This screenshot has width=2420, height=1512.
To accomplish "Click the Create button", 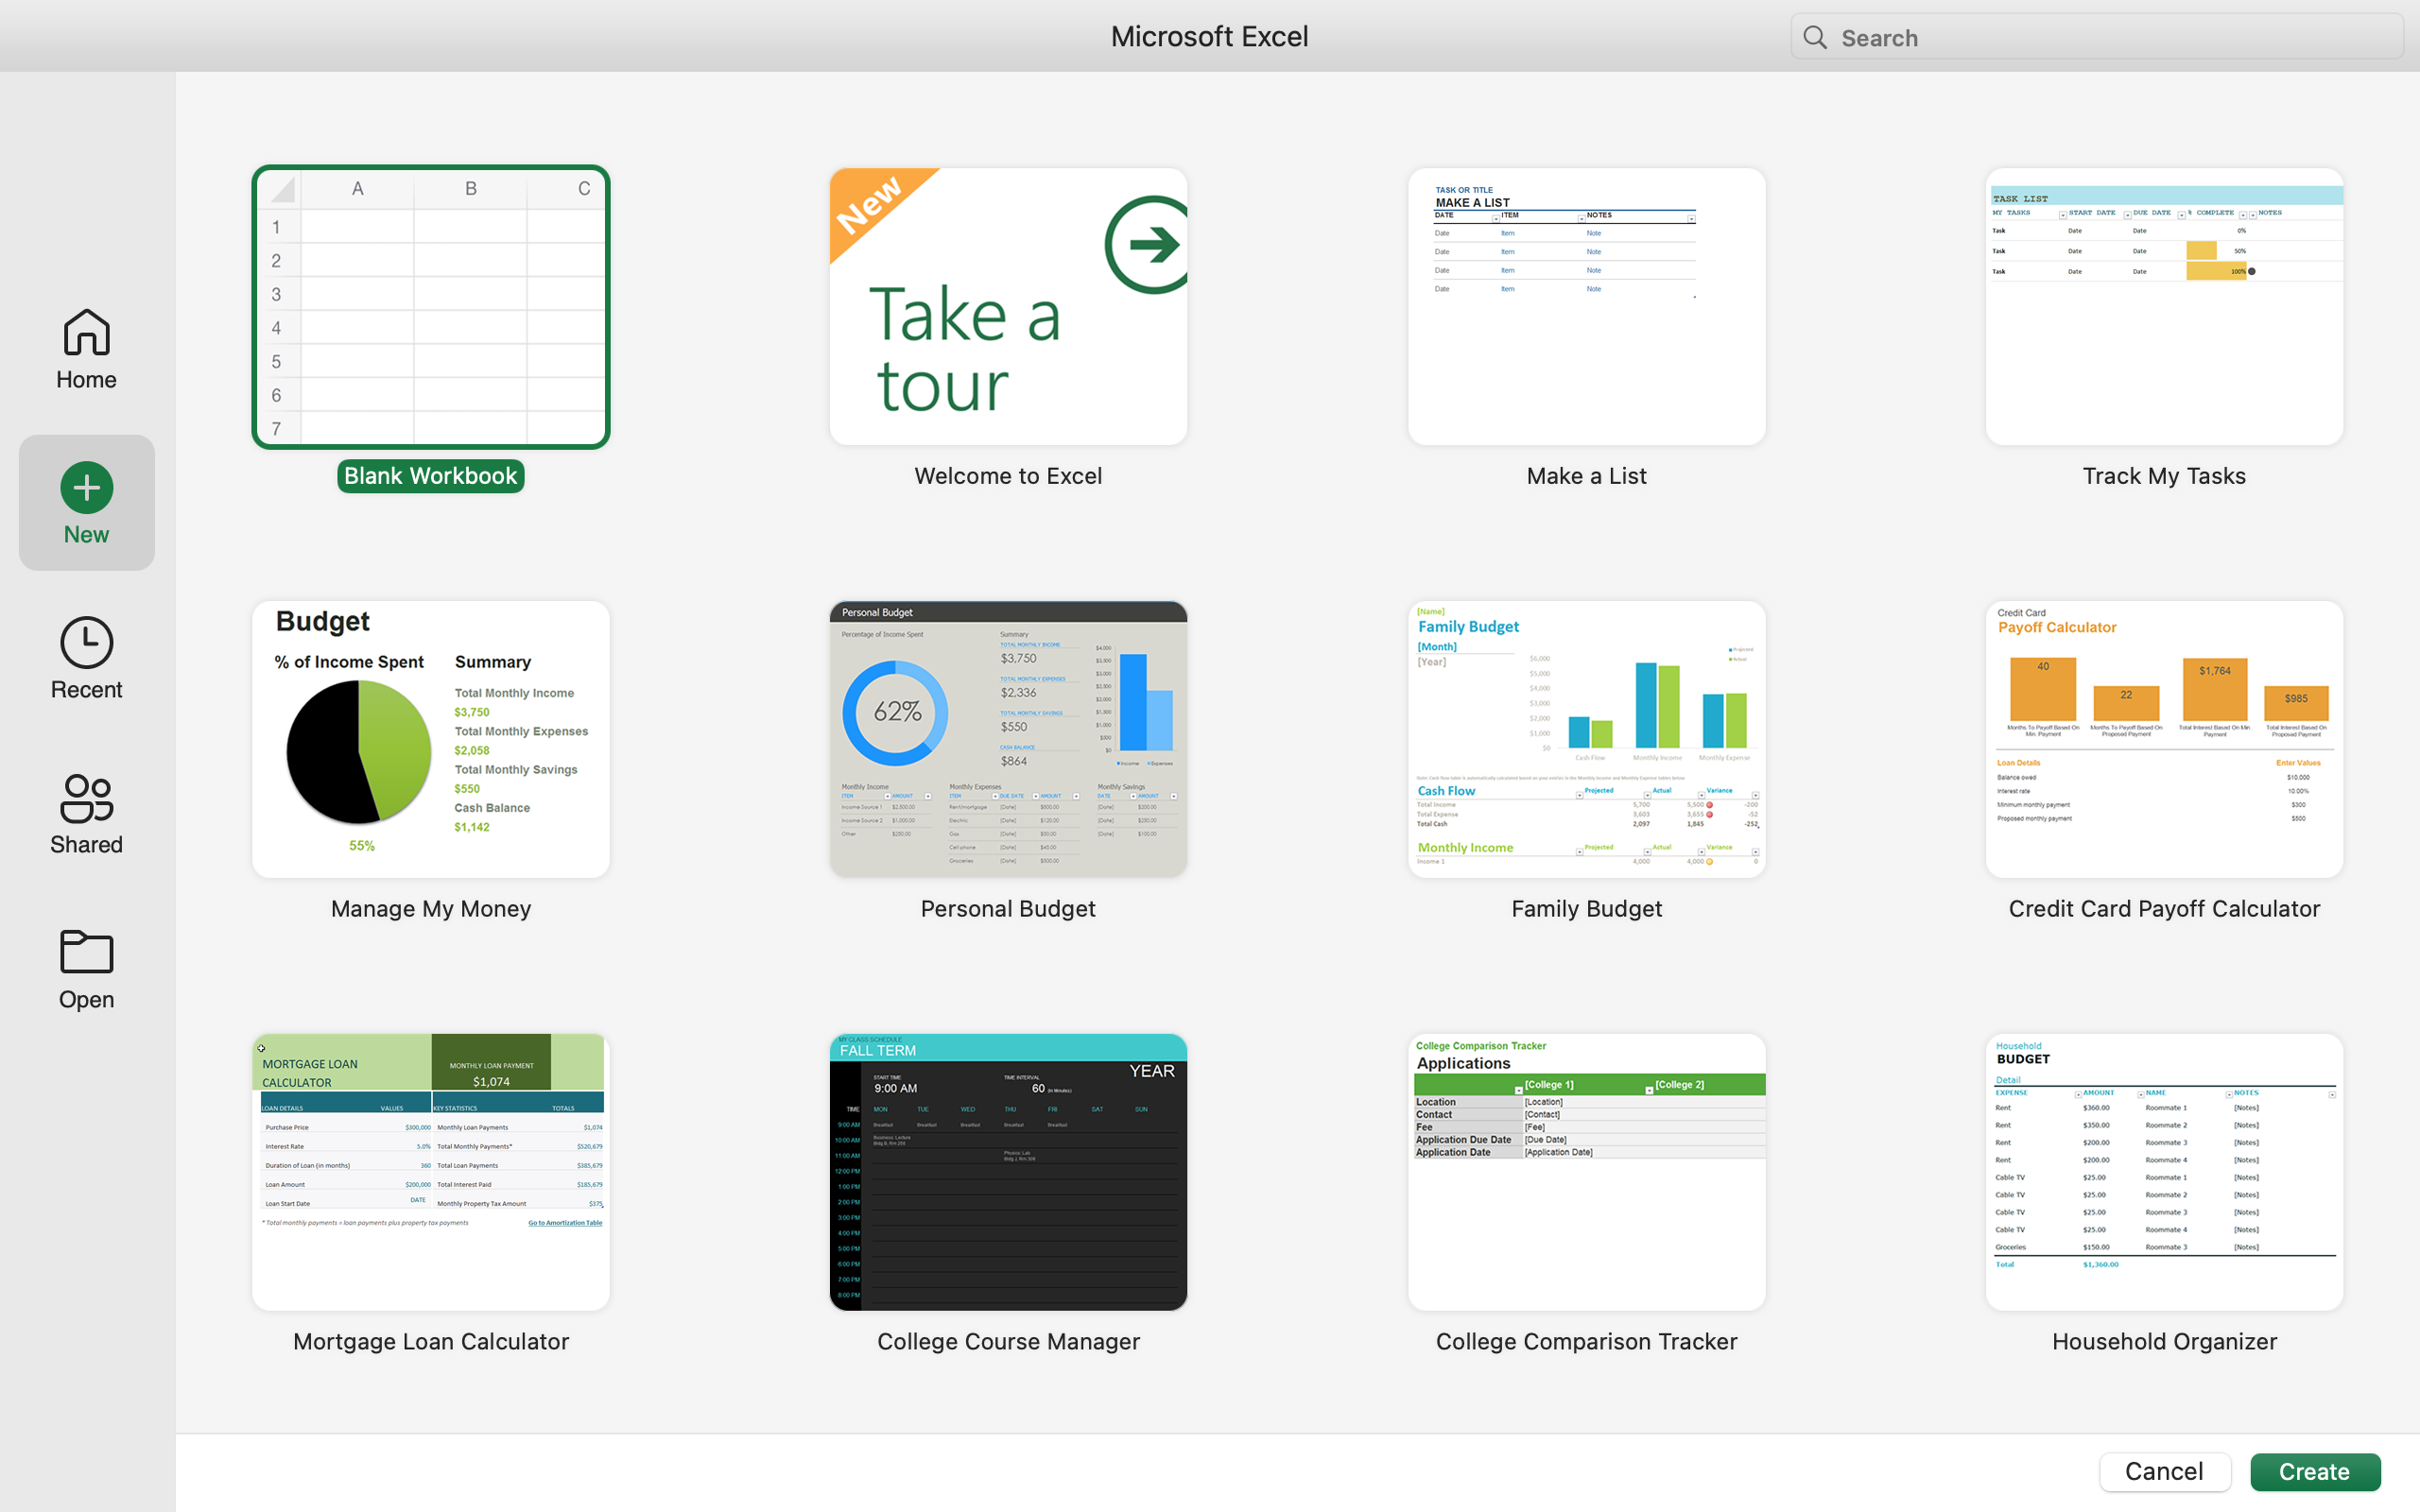I will (2314, 1472).
